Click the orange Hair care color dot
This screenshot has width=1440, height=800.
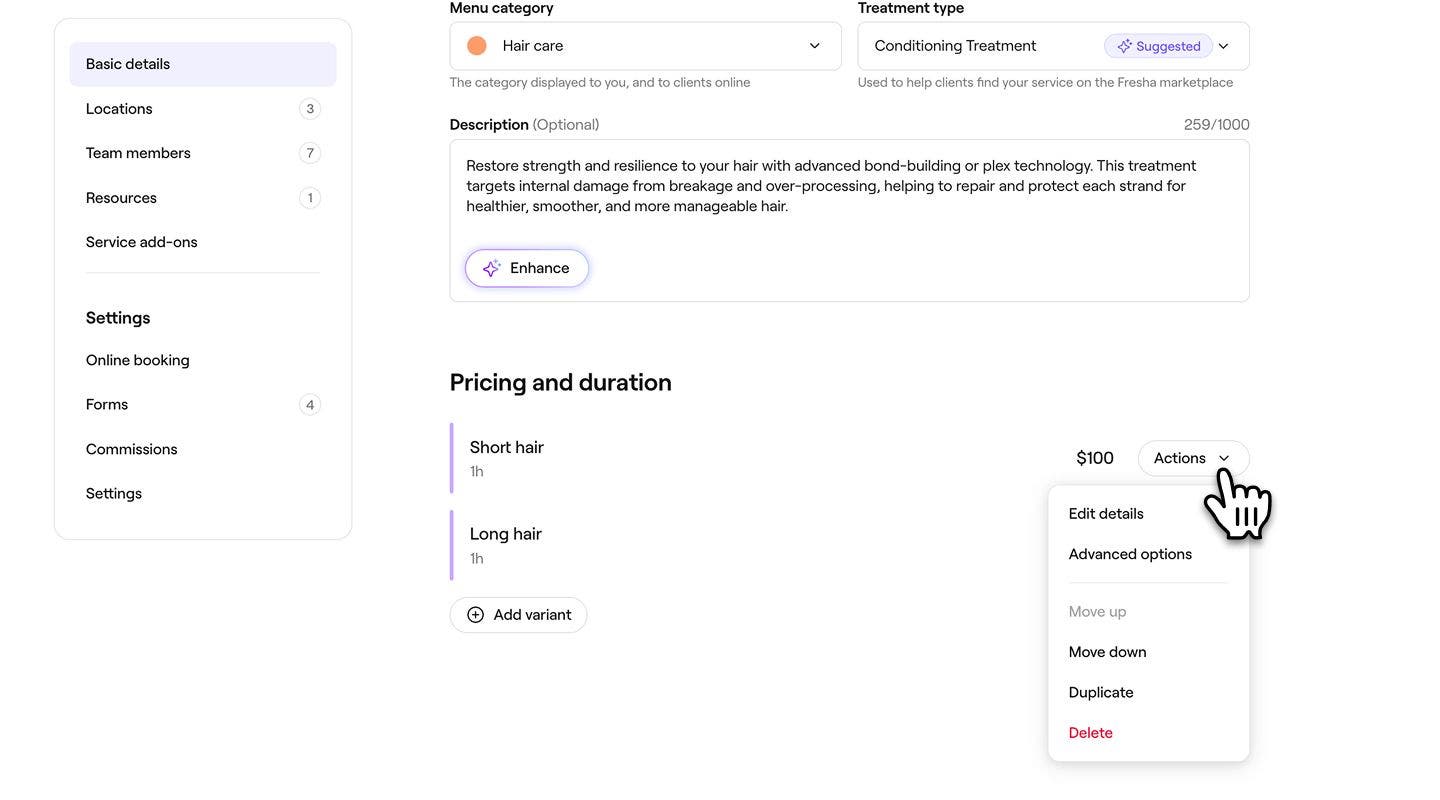(x=477, y=46)
